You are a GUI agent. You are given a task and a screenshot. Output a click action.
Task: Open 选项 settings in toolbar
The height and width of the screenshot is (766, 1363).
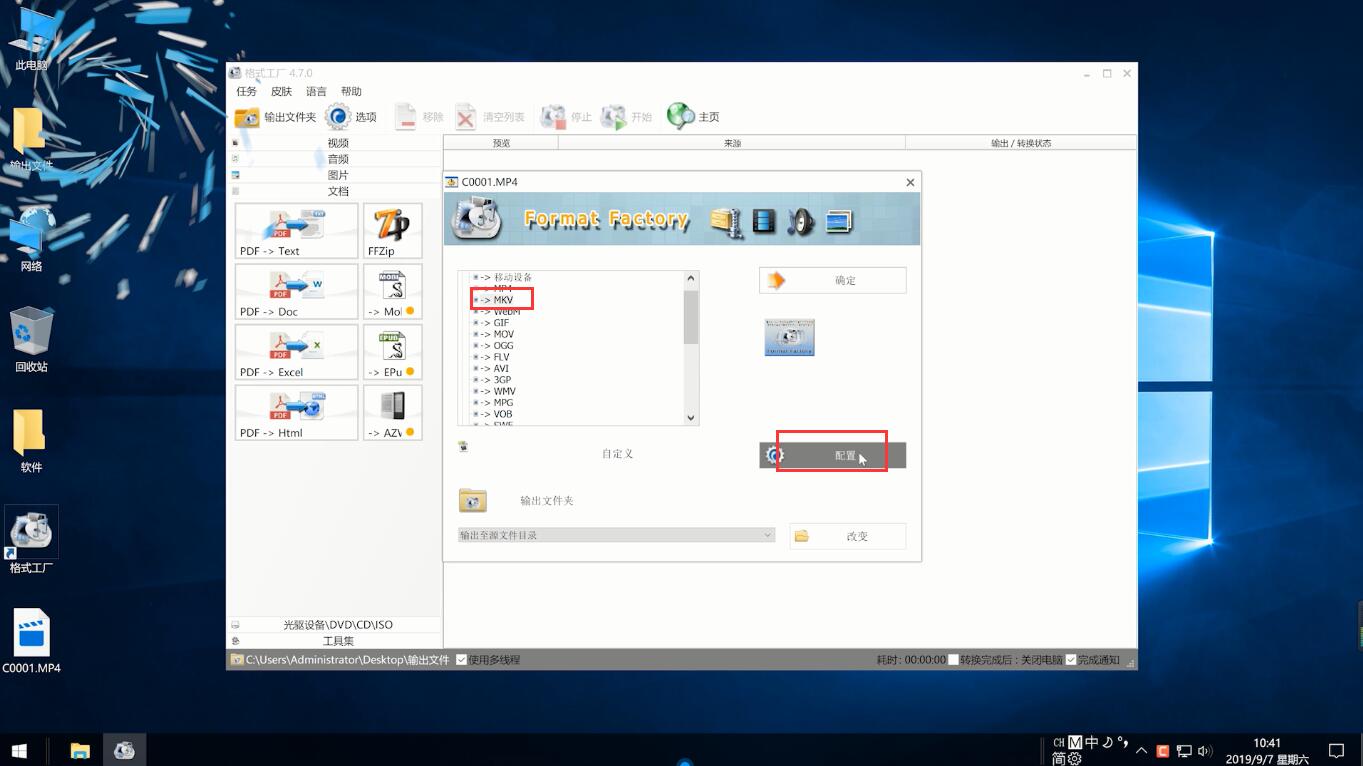pos(350,117)
